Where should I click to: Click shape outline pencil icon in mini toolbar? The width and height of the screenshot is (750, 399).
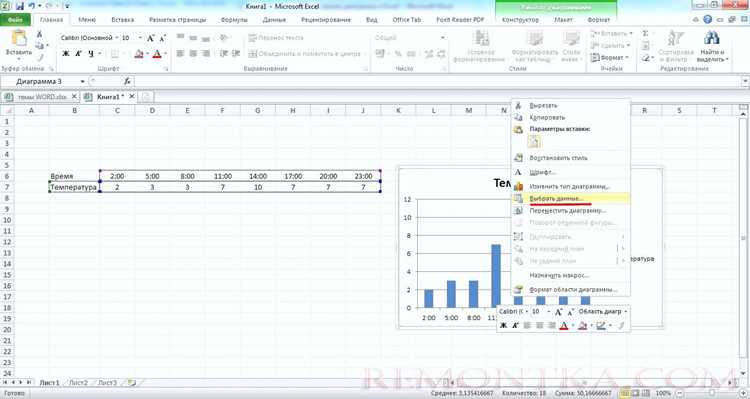601,325
